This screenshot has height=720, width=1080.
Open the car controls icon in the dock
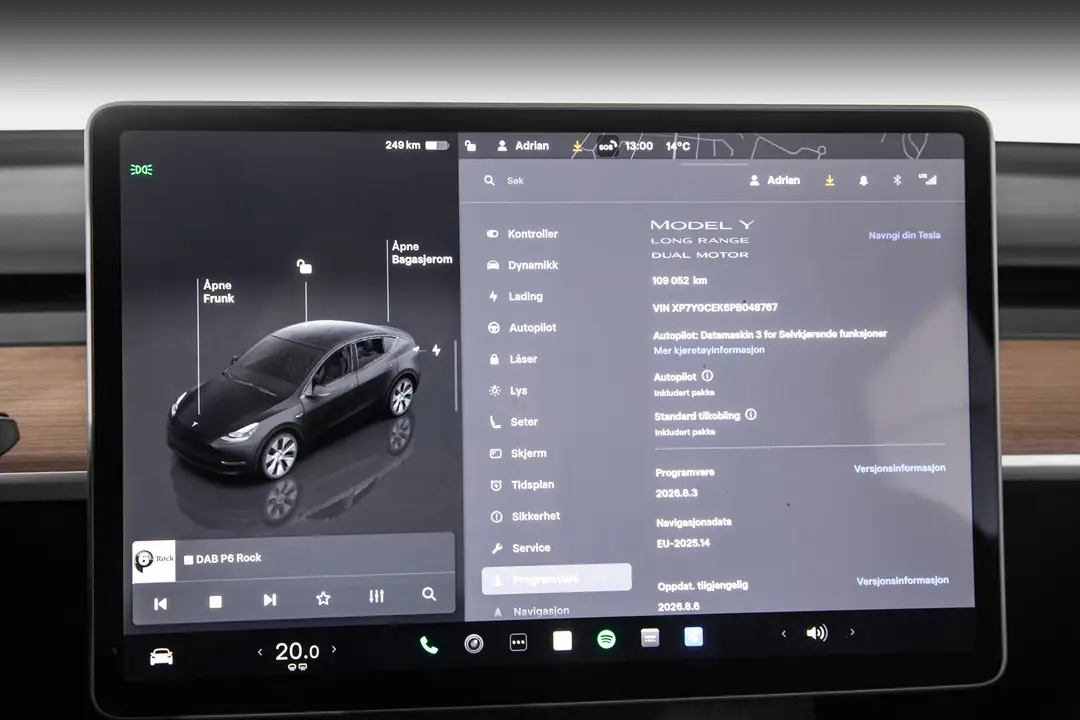pos(161,657)
